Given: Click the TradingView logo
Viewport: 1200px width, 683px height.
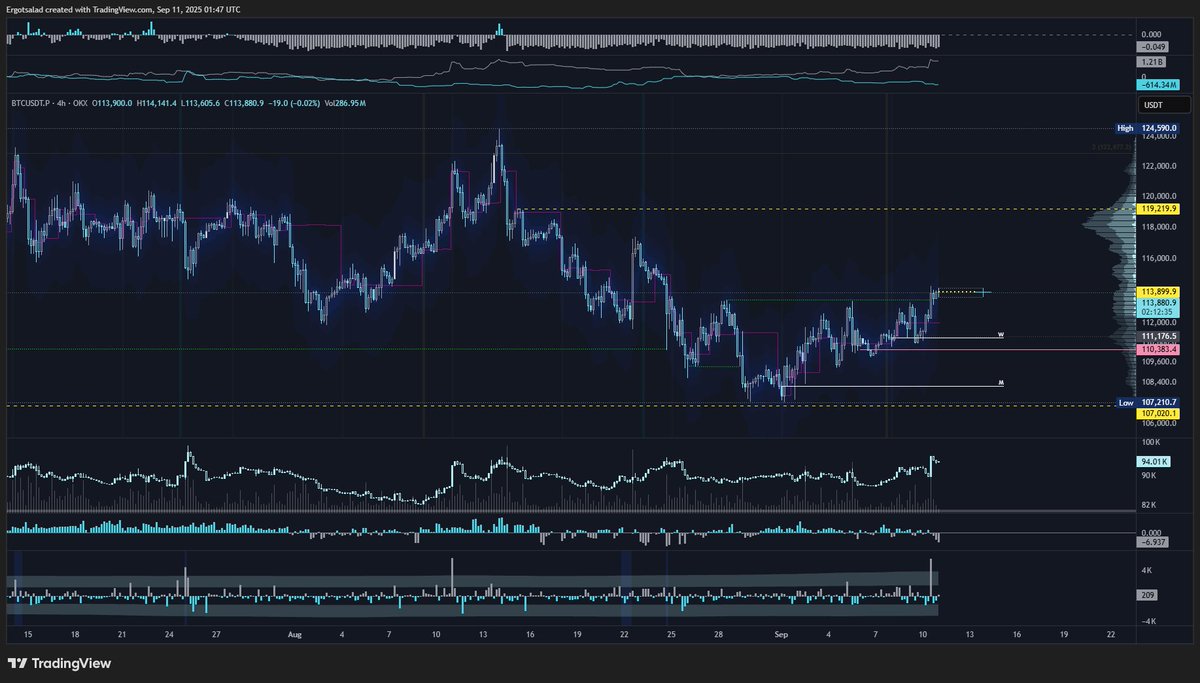Looking at the screenshot, I should click(x=60, y=663).
